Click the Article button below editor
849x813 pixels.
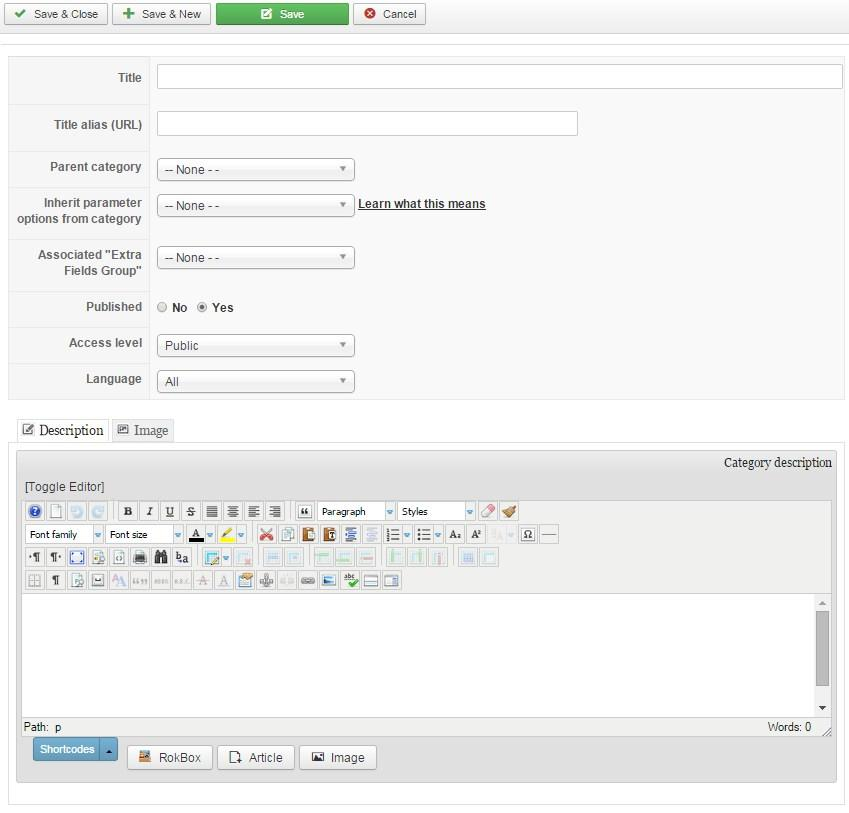coord(256,758)
